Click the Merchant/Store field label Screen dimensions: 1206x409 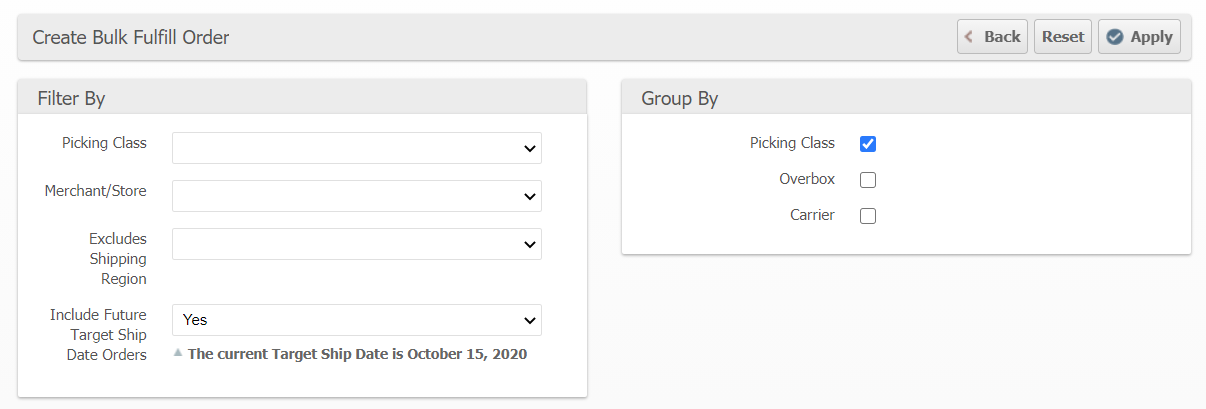[x=95, y=190]
